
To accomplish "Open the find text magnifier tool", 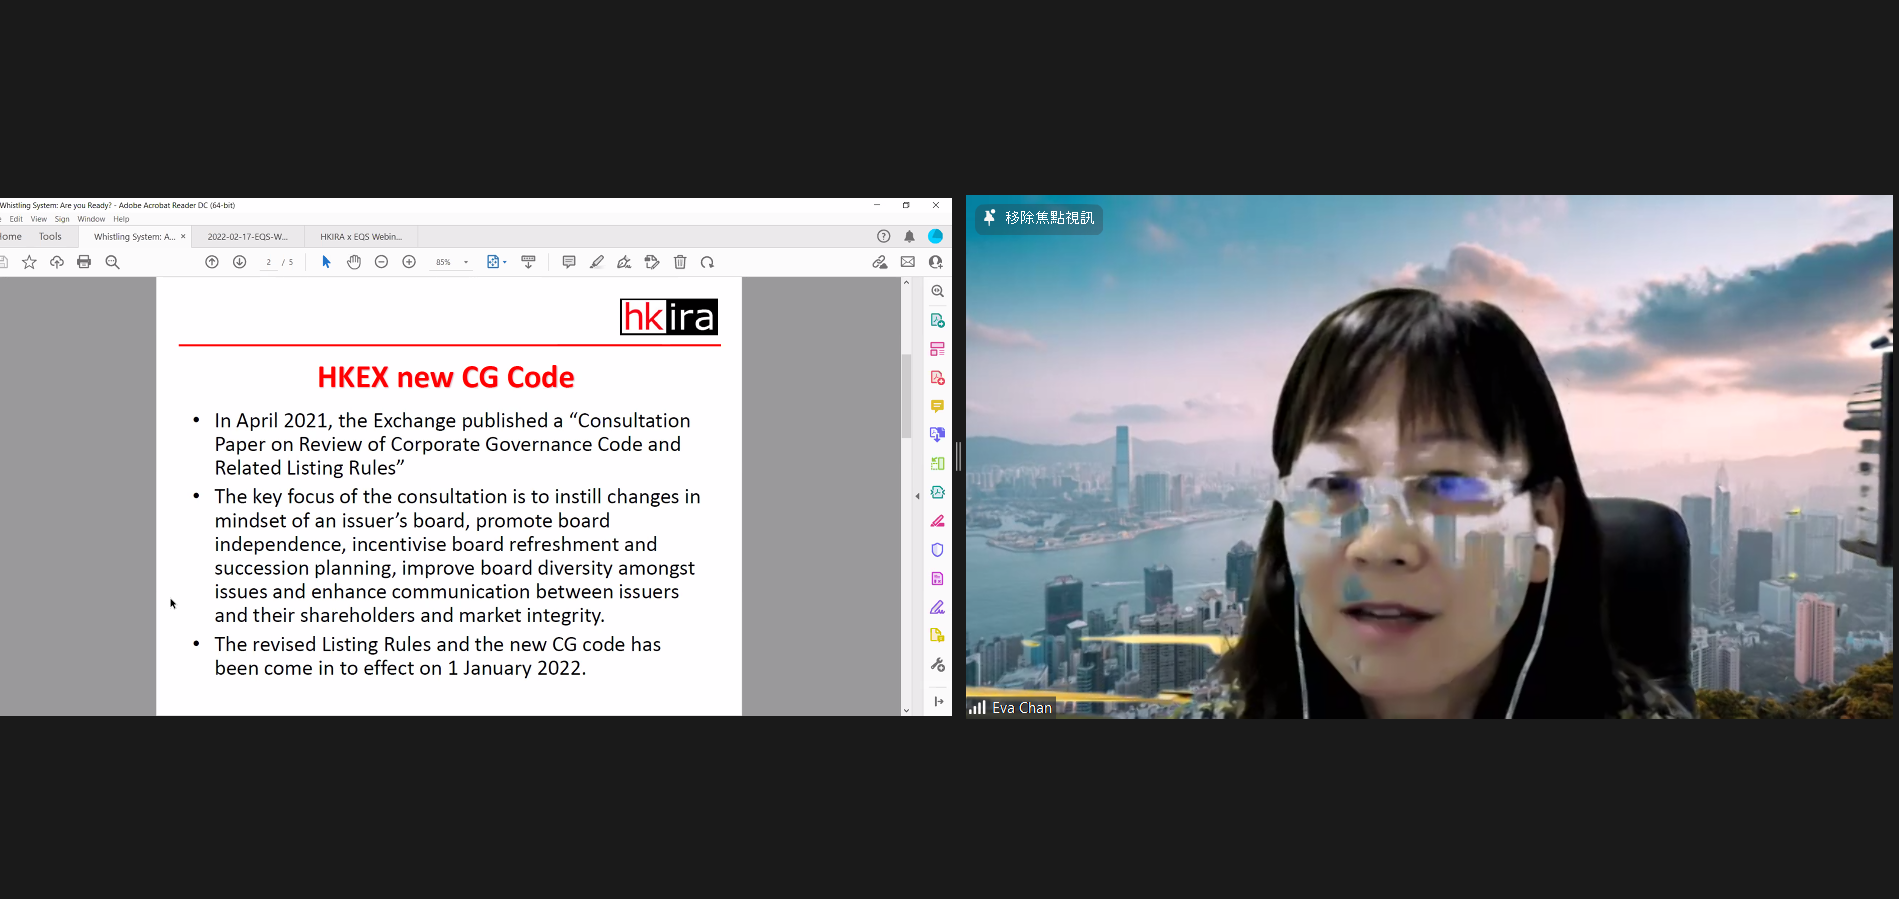I will point(112,262).
